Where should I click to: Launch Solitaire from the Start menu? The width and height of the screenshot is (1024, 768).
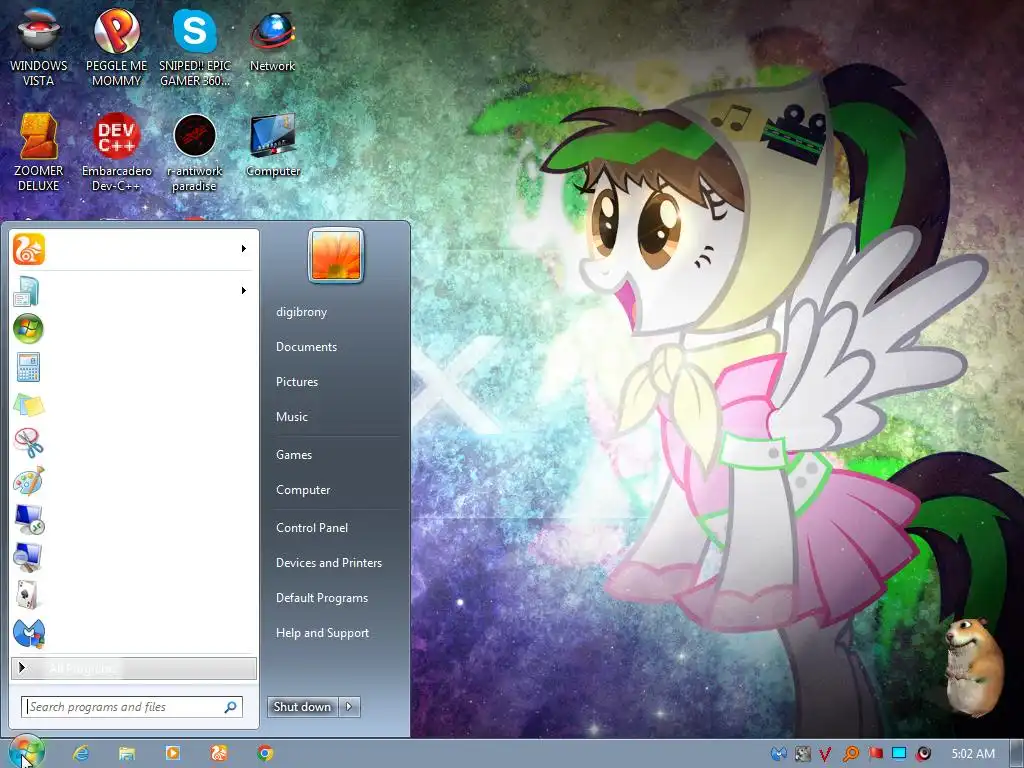click(28, 595)
